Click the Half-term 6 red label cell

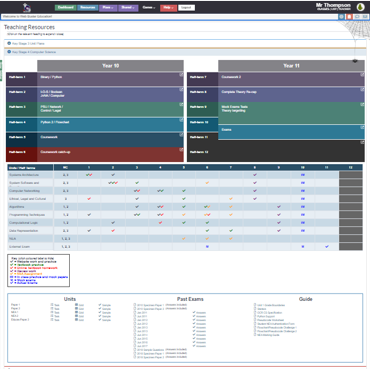21,155
